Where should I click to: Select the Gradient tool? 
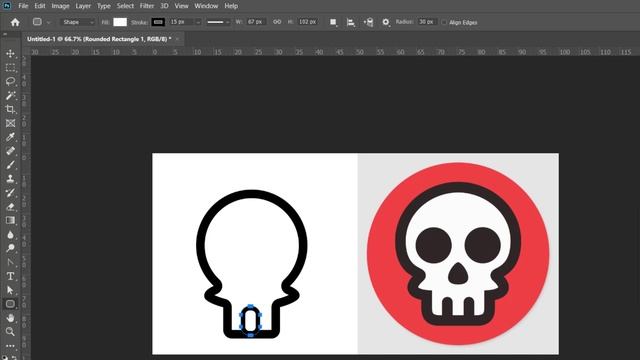pos(10,220)
